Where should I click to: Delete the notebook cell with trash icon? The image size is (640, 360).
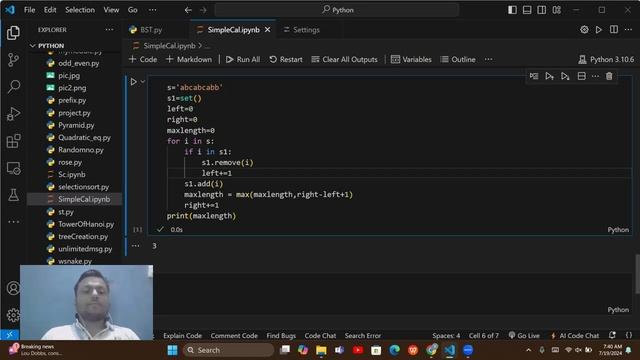click(609, 76)
